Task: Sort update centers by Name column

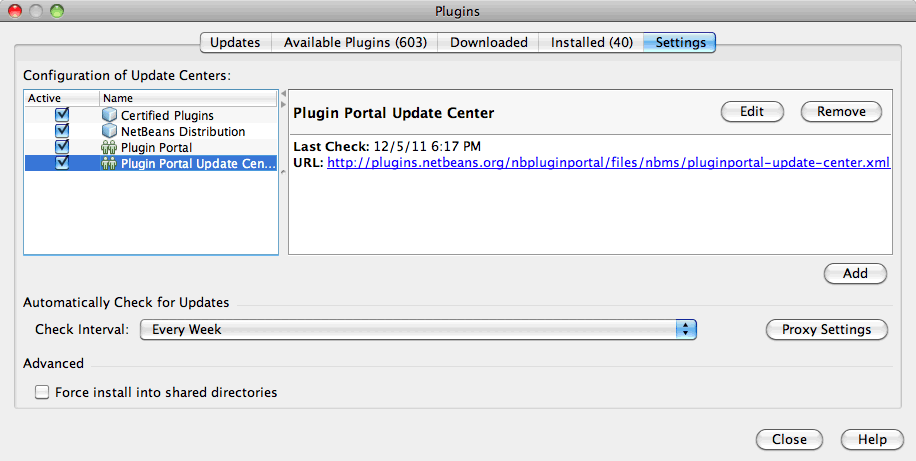Action: 187,98
